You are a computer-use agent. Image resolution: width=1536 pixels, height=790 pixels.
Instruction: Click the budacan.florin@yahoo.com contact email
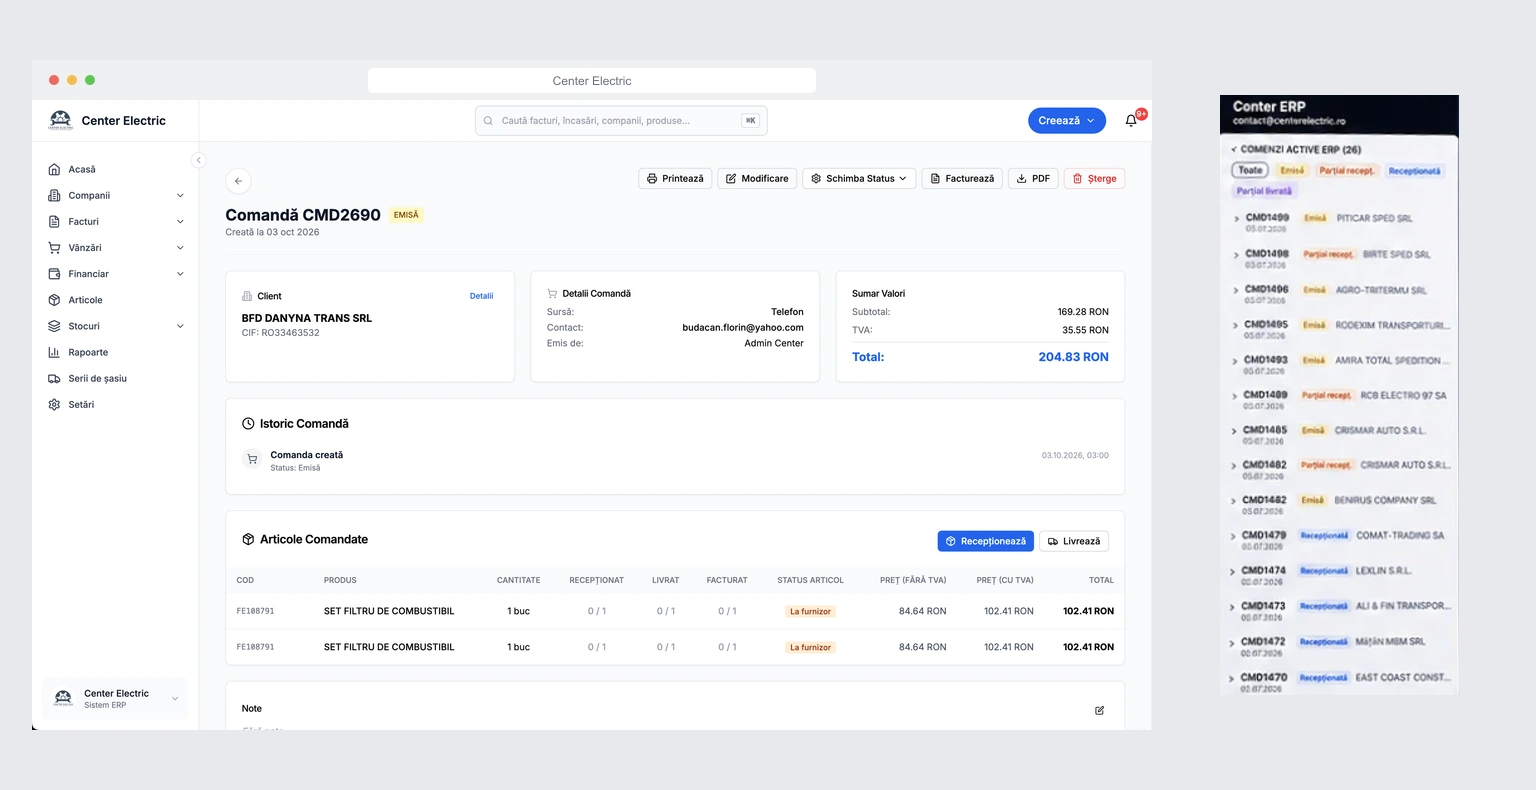tap(743, 327)
